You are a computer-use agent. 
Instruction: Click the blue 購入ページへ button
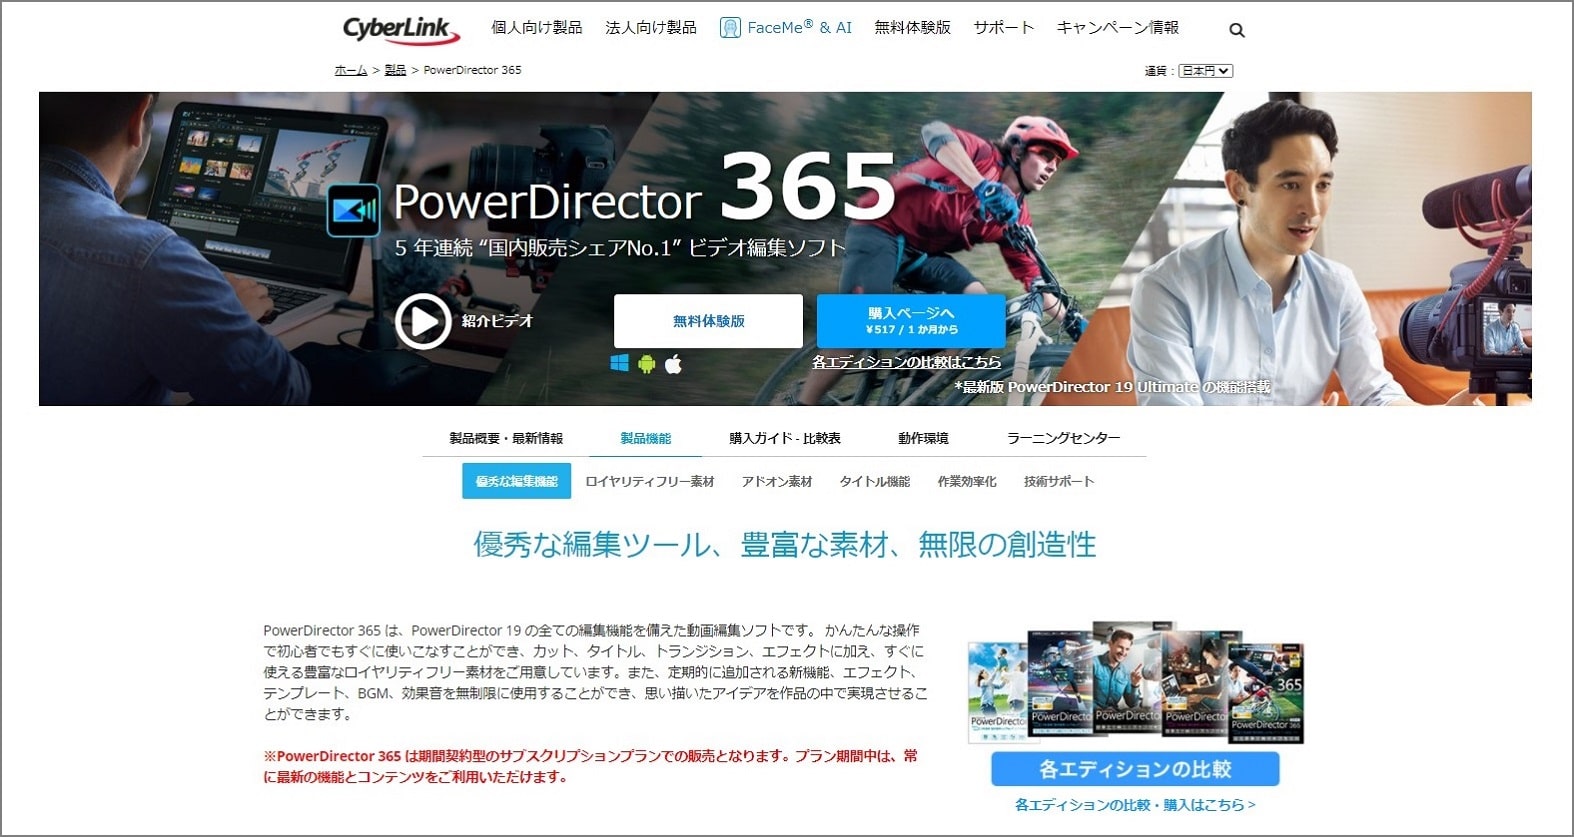tap(911, 321)
